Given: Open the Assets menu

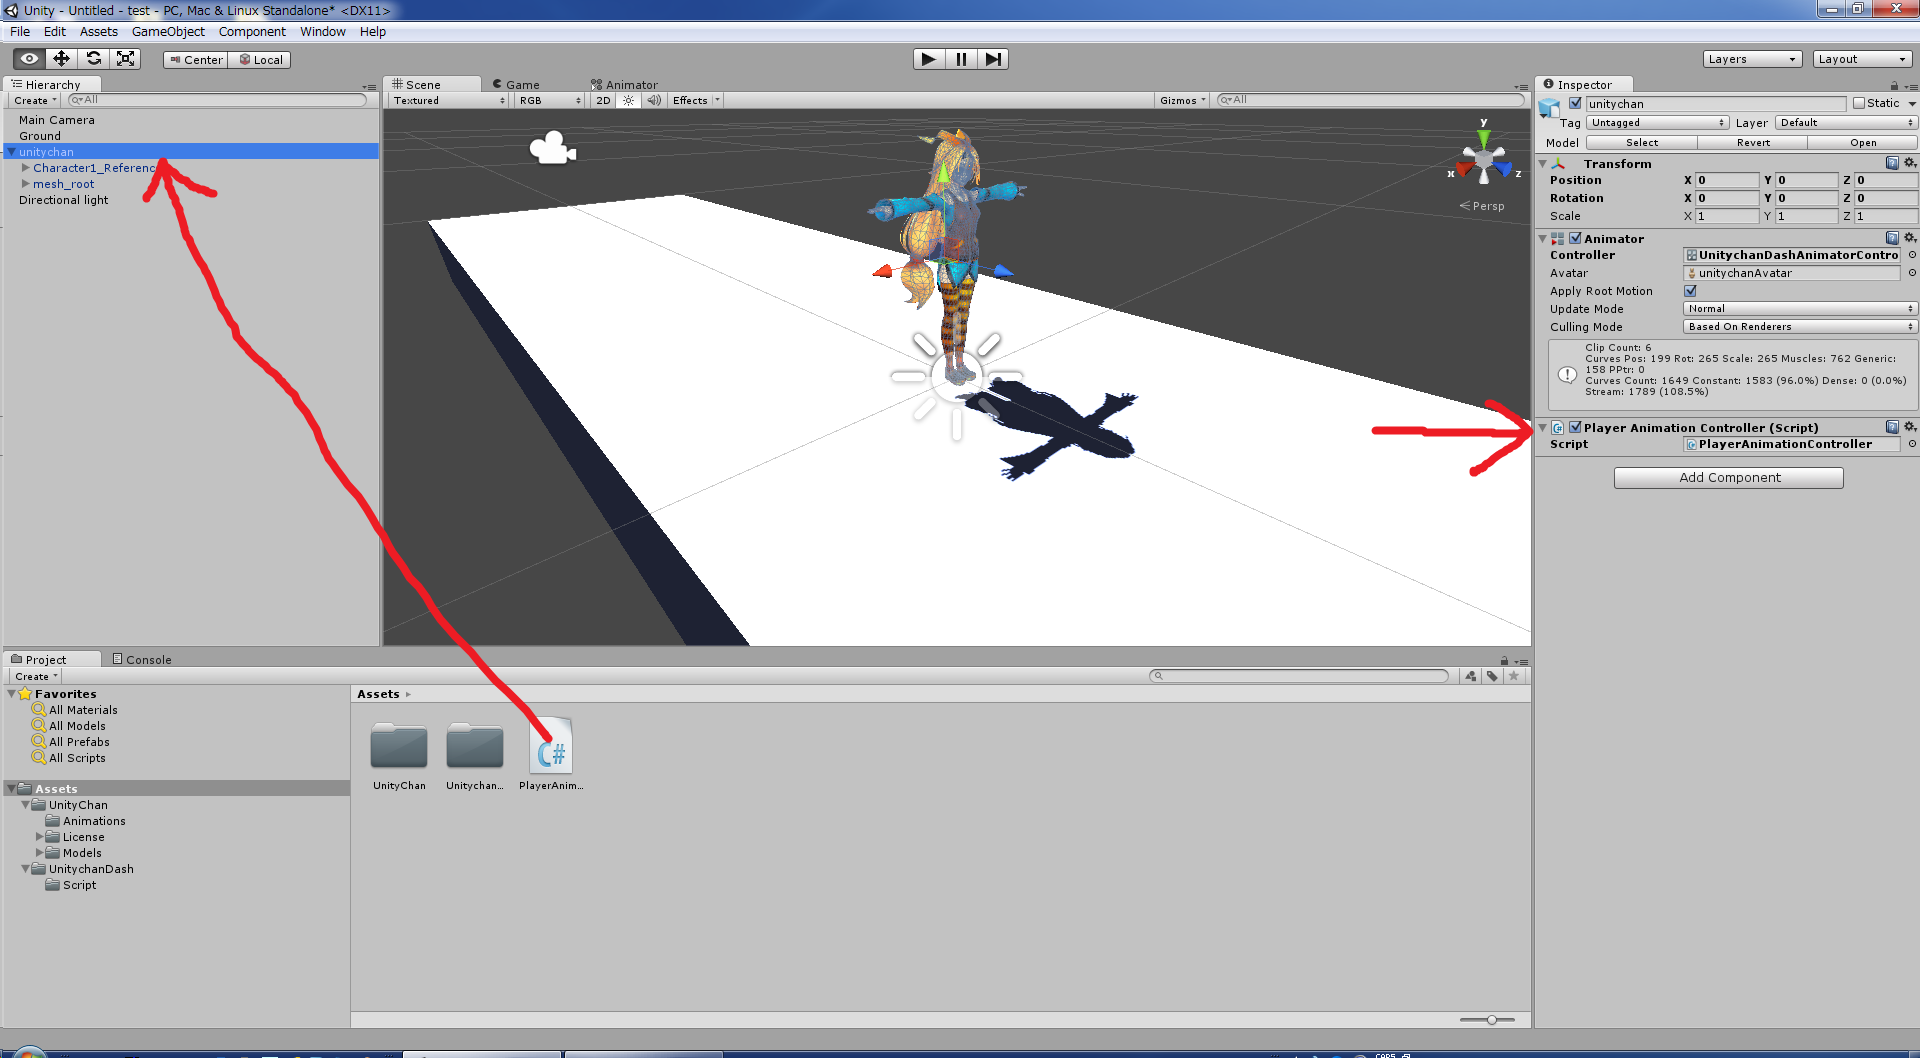Looking at the screenshot, I should (99, 32).
